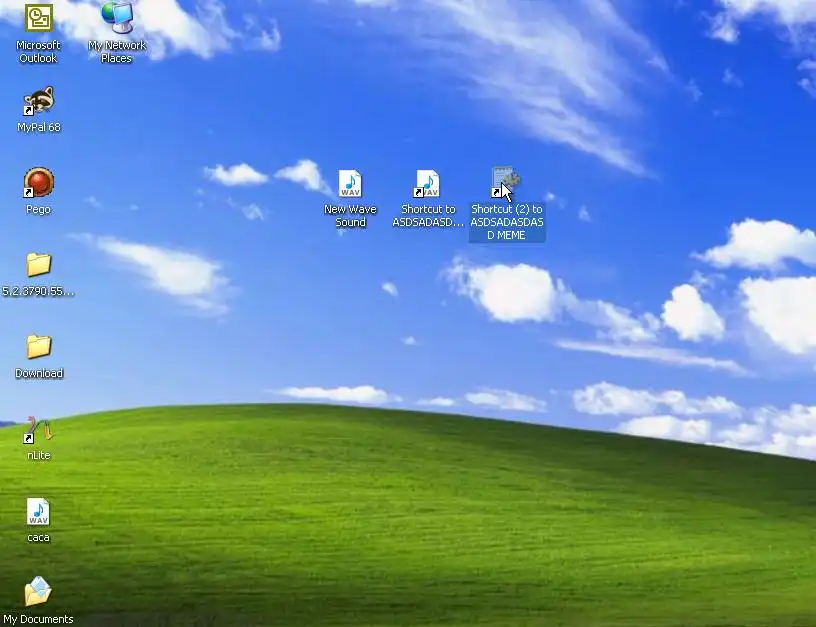Select the Pego red ball shortcut
Viewport: 816px width, 627px height.
coord(39,183)
